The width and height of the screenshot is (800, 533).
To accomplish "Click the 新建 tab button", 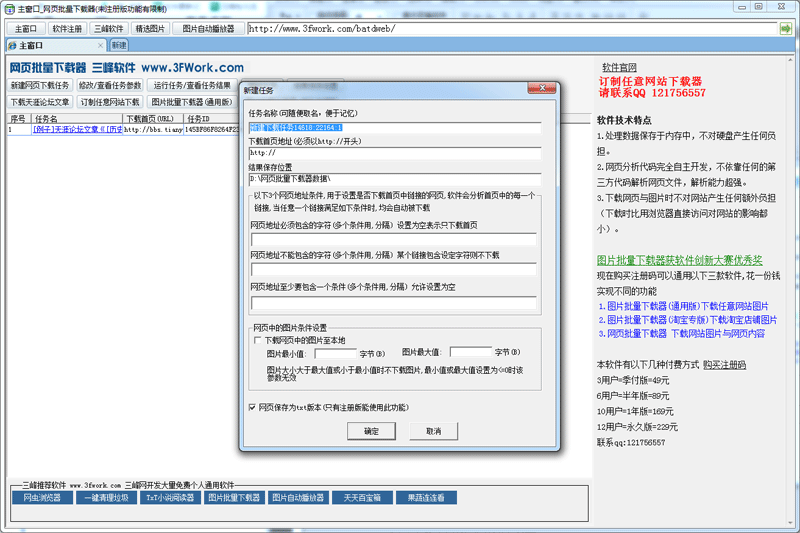I will tap(119, 45).
